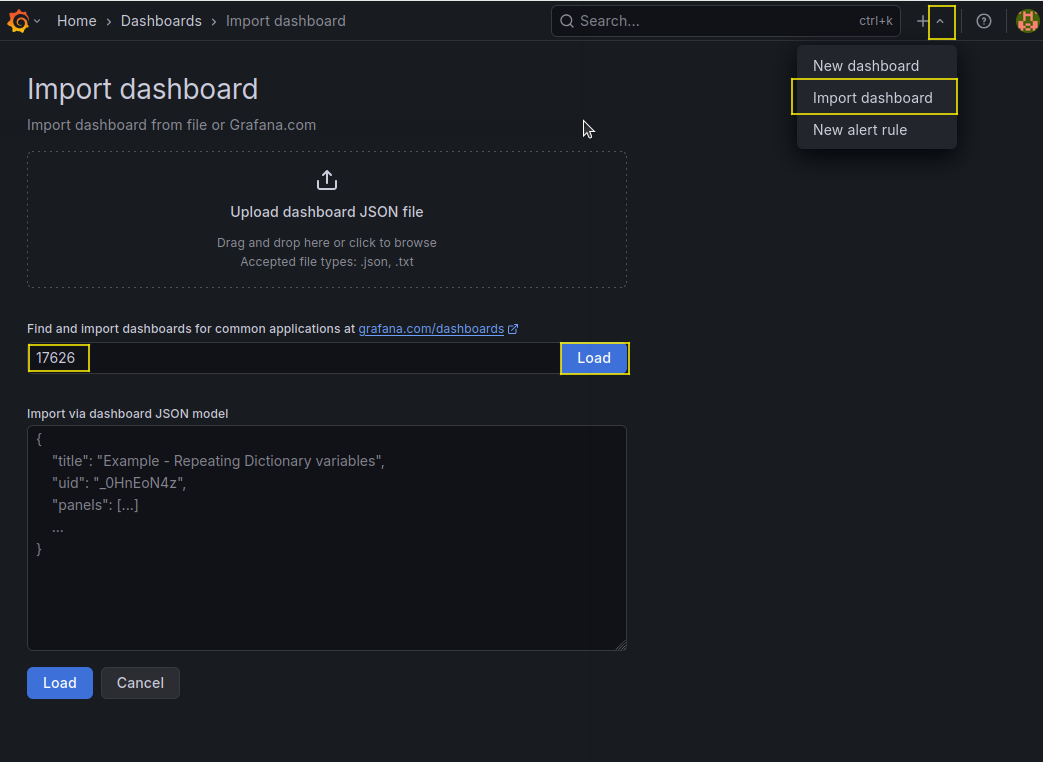The image size is (1043, 762).
Task: Click the Grafana logo icon
Action: point(18,21)
